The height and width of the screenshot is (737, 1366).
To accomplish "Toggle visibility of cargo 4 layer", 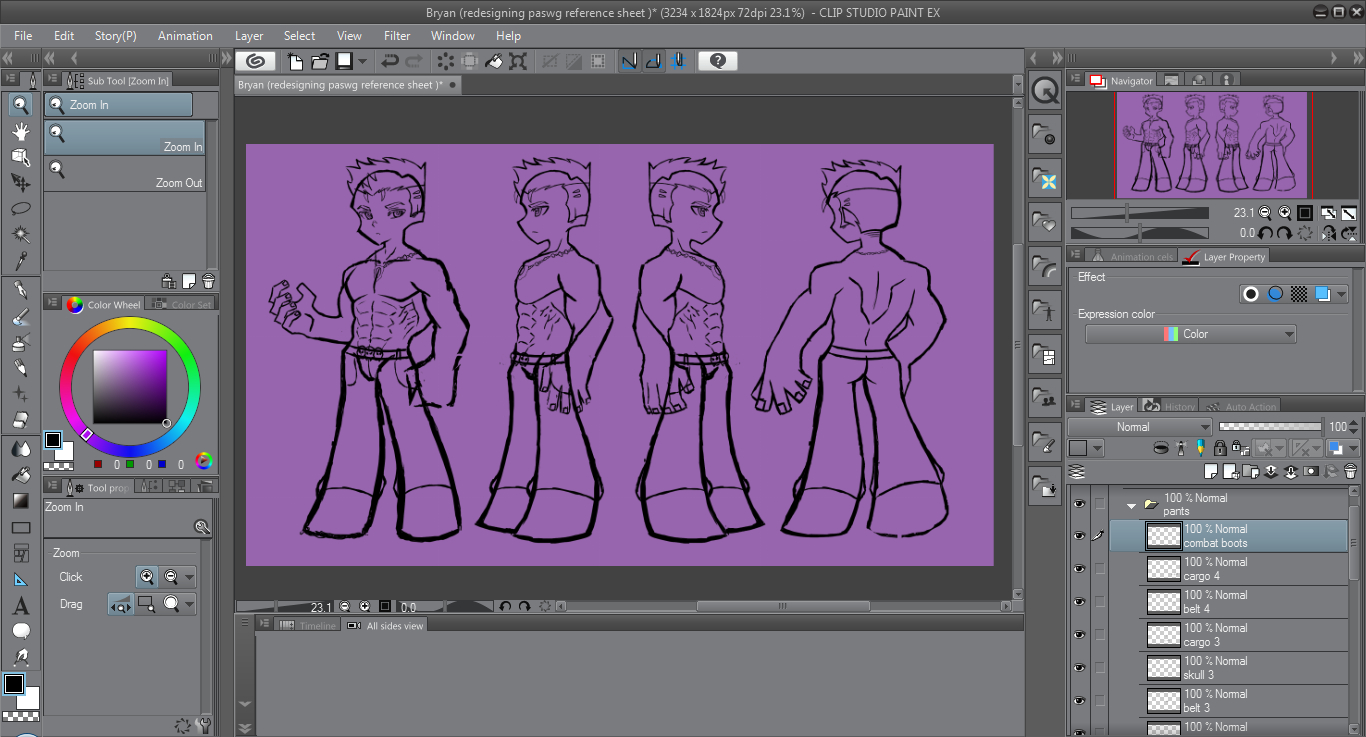I will (1078, 569).
